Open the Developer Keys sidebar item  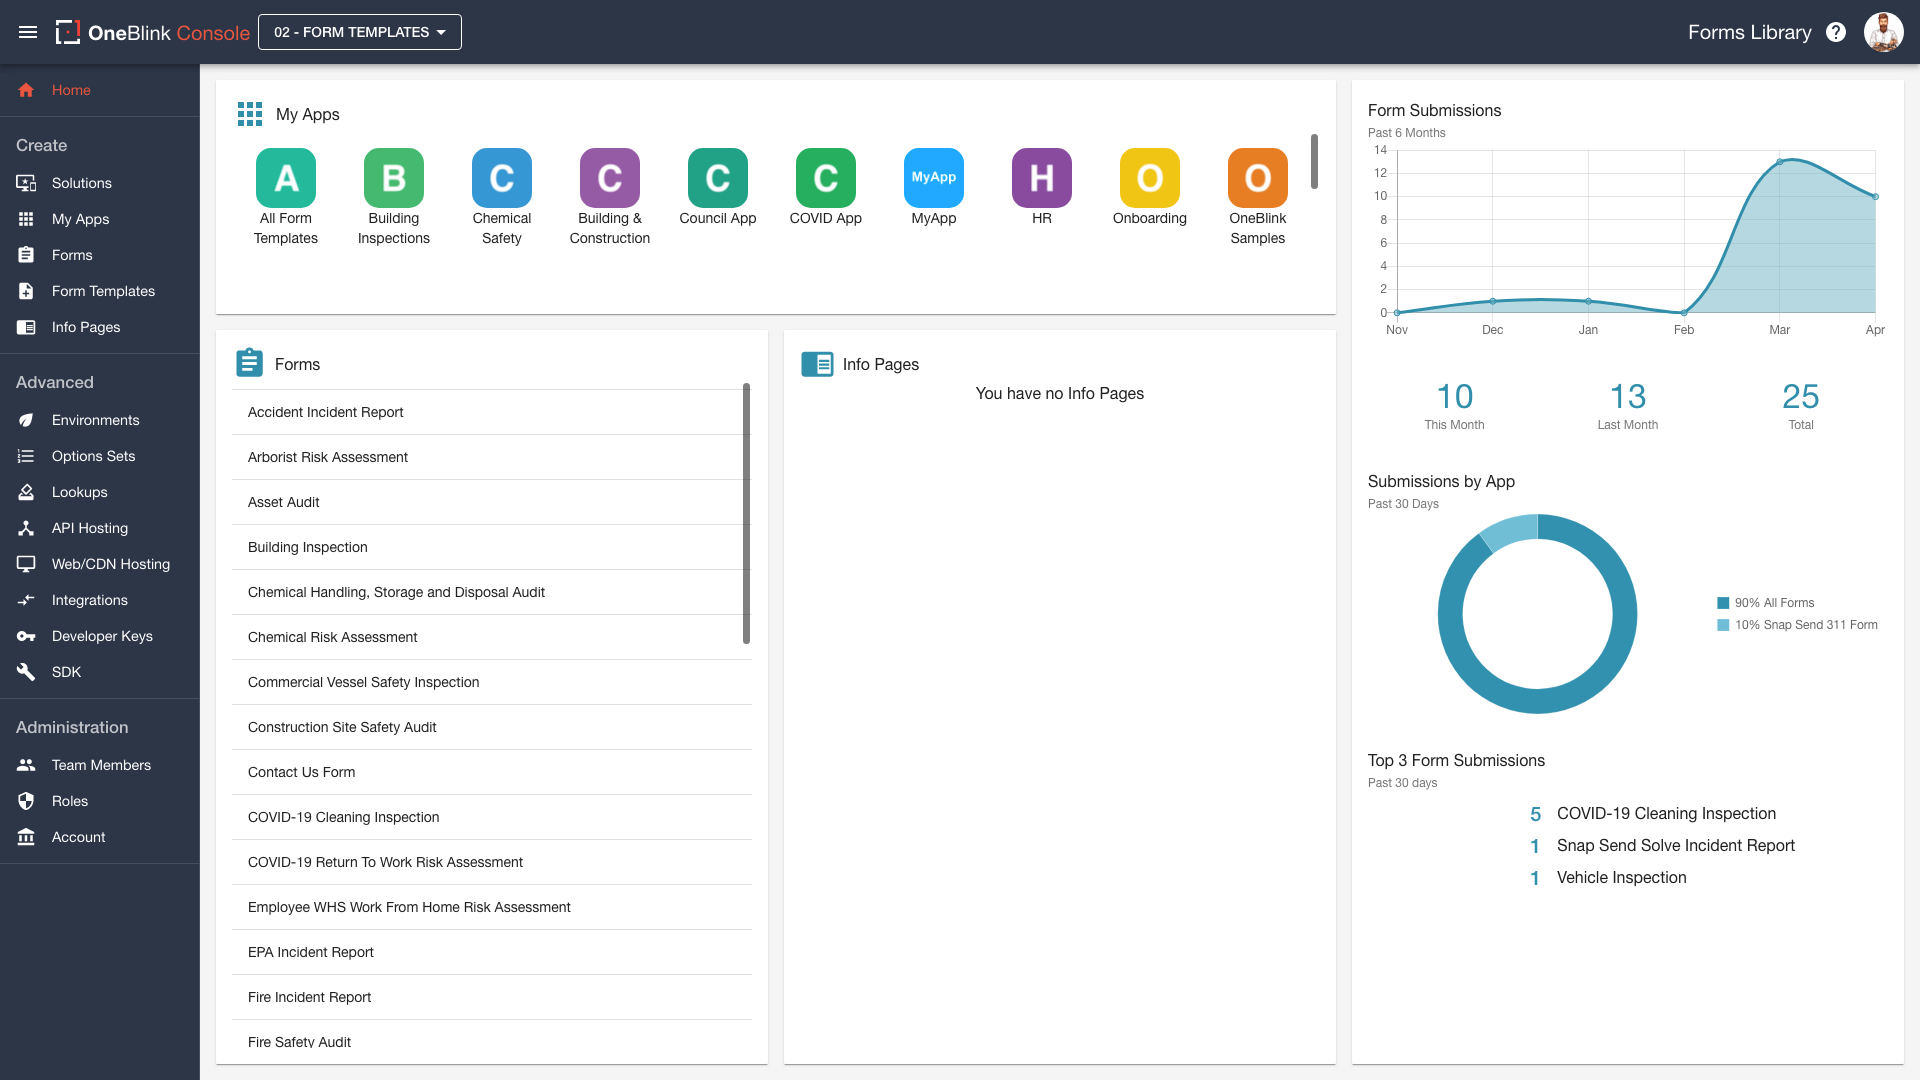tap(102, 636)
